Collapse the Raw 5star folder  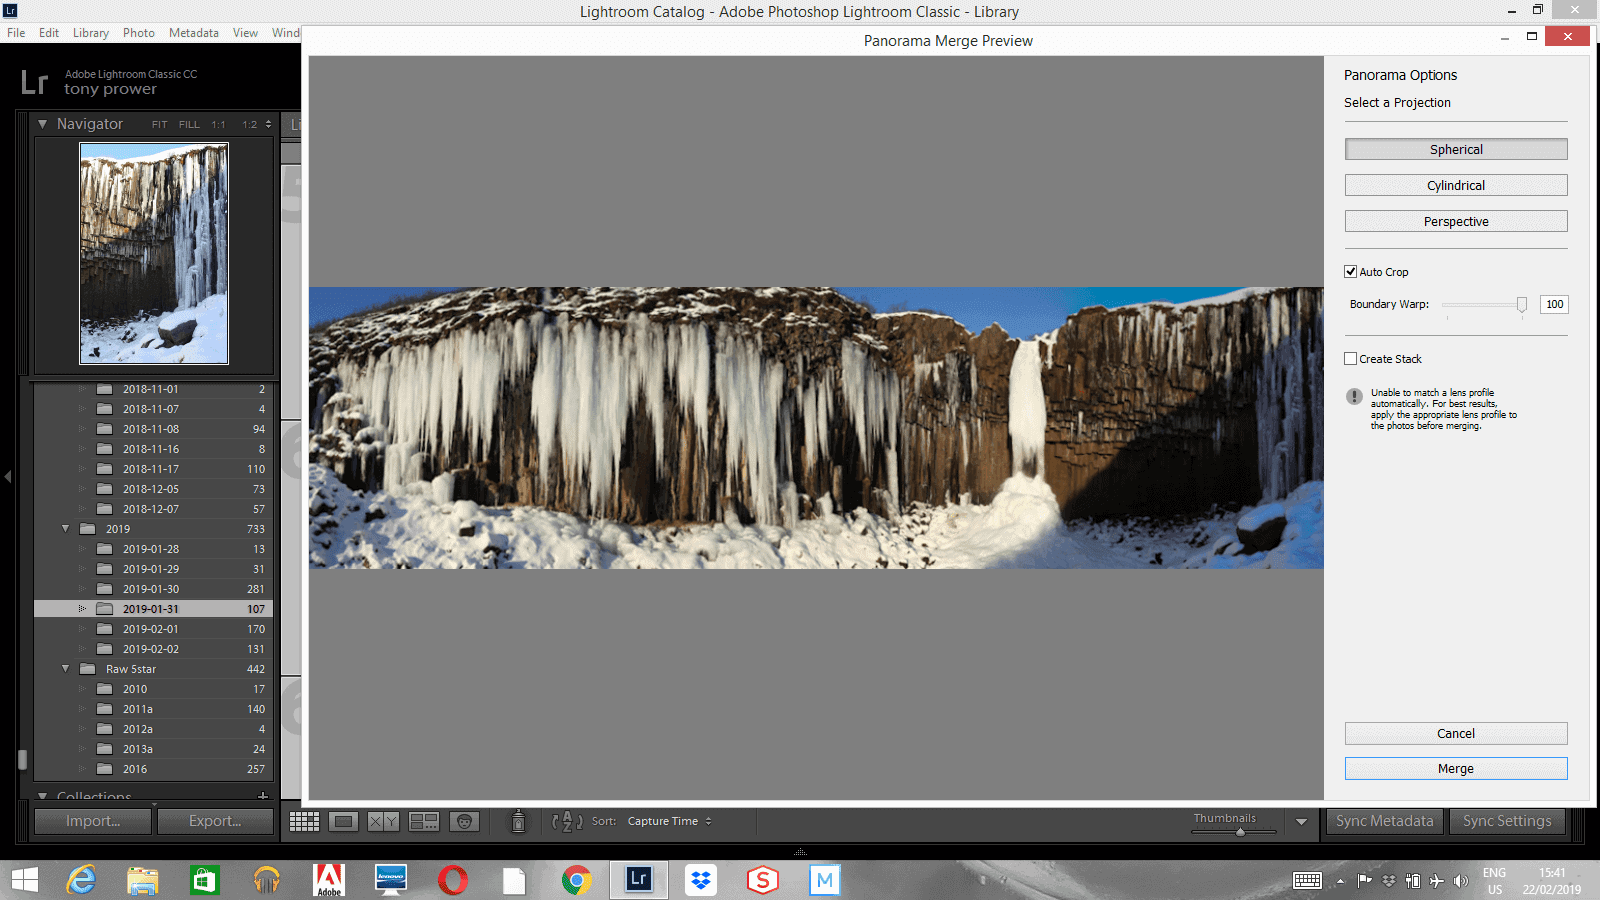(66, 669)
